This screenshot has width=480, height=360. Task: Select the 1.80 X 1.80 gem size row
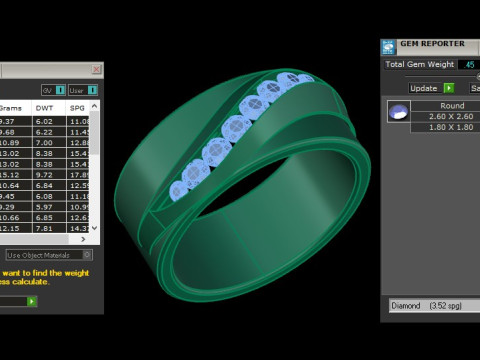[445, 127]
